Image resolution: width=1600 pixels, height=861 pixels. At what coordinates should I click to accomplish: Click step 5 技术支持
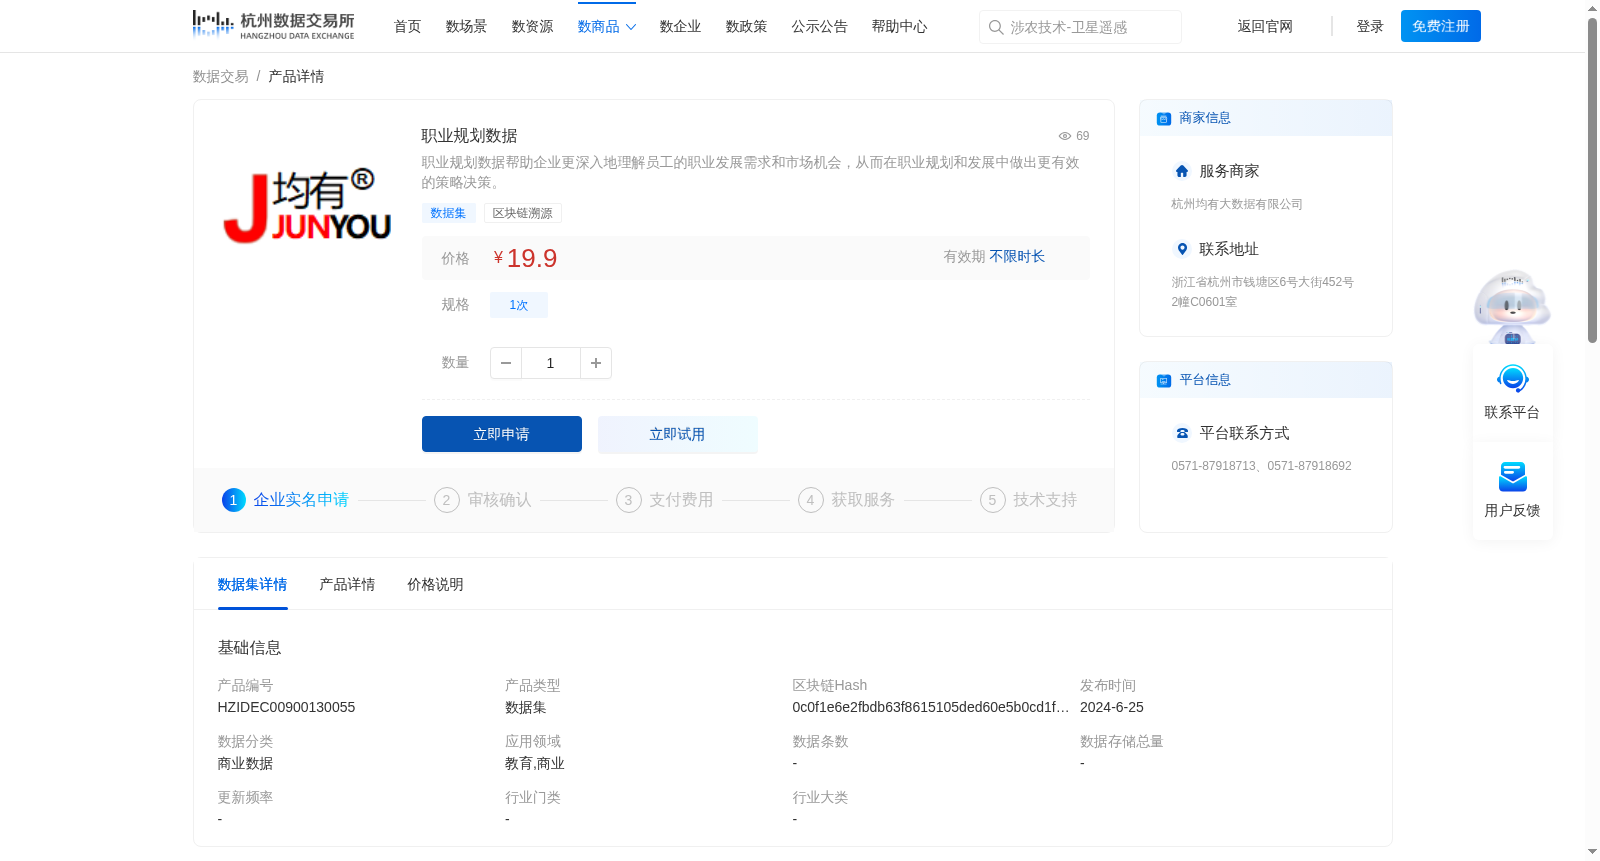point(1029,500)
